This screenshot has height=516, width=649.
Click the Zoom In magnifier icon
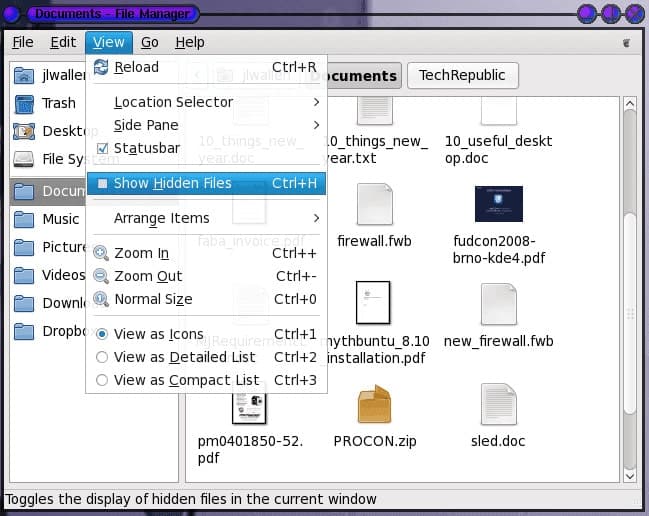[101, 253]
